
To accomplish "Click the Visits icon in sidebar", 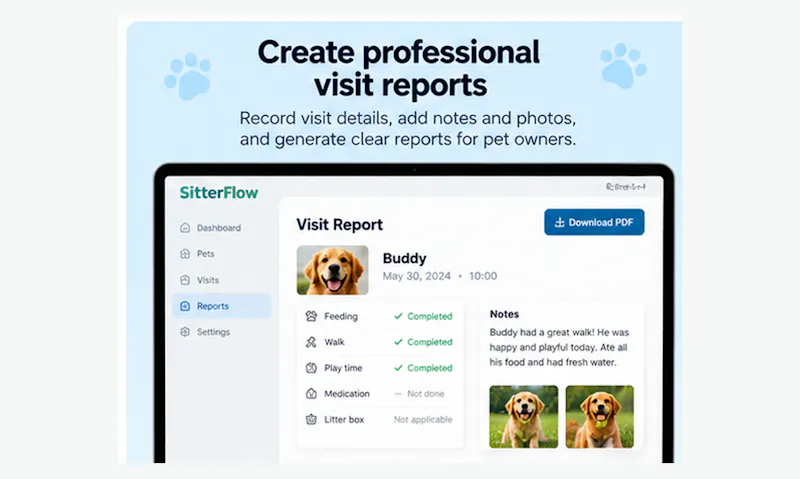I will click(185, 280).
